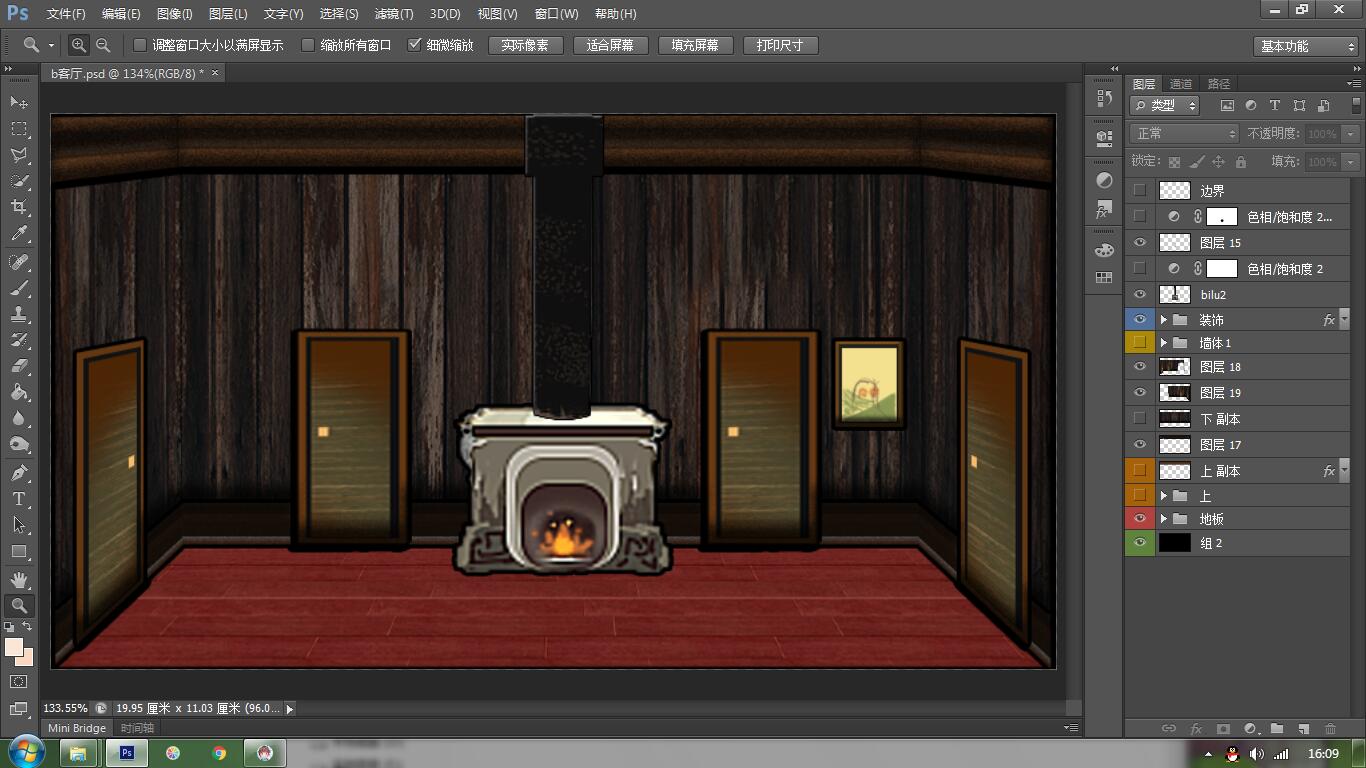Image resolution: width=1366 pixels, height=768 pixels.
Task: Open the 文件(F) menu
Action: click(66, 14)
